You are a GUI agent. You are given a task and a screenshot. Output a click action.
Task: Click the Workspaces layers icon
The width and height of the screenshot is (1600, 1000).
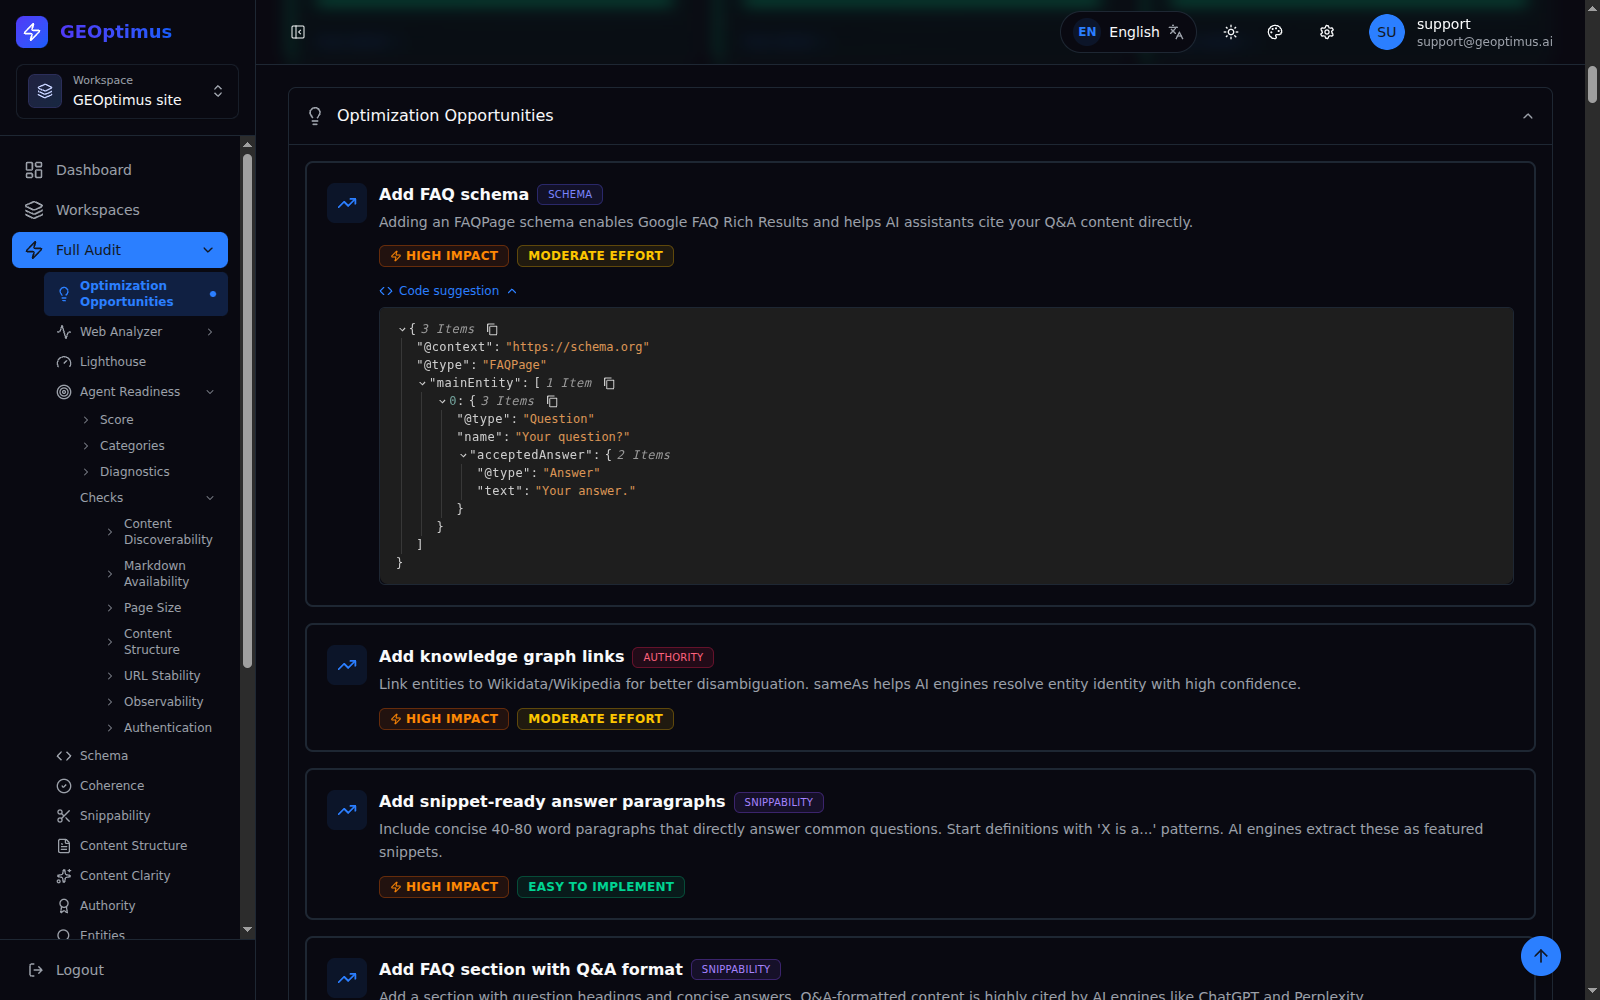[34, 210]
